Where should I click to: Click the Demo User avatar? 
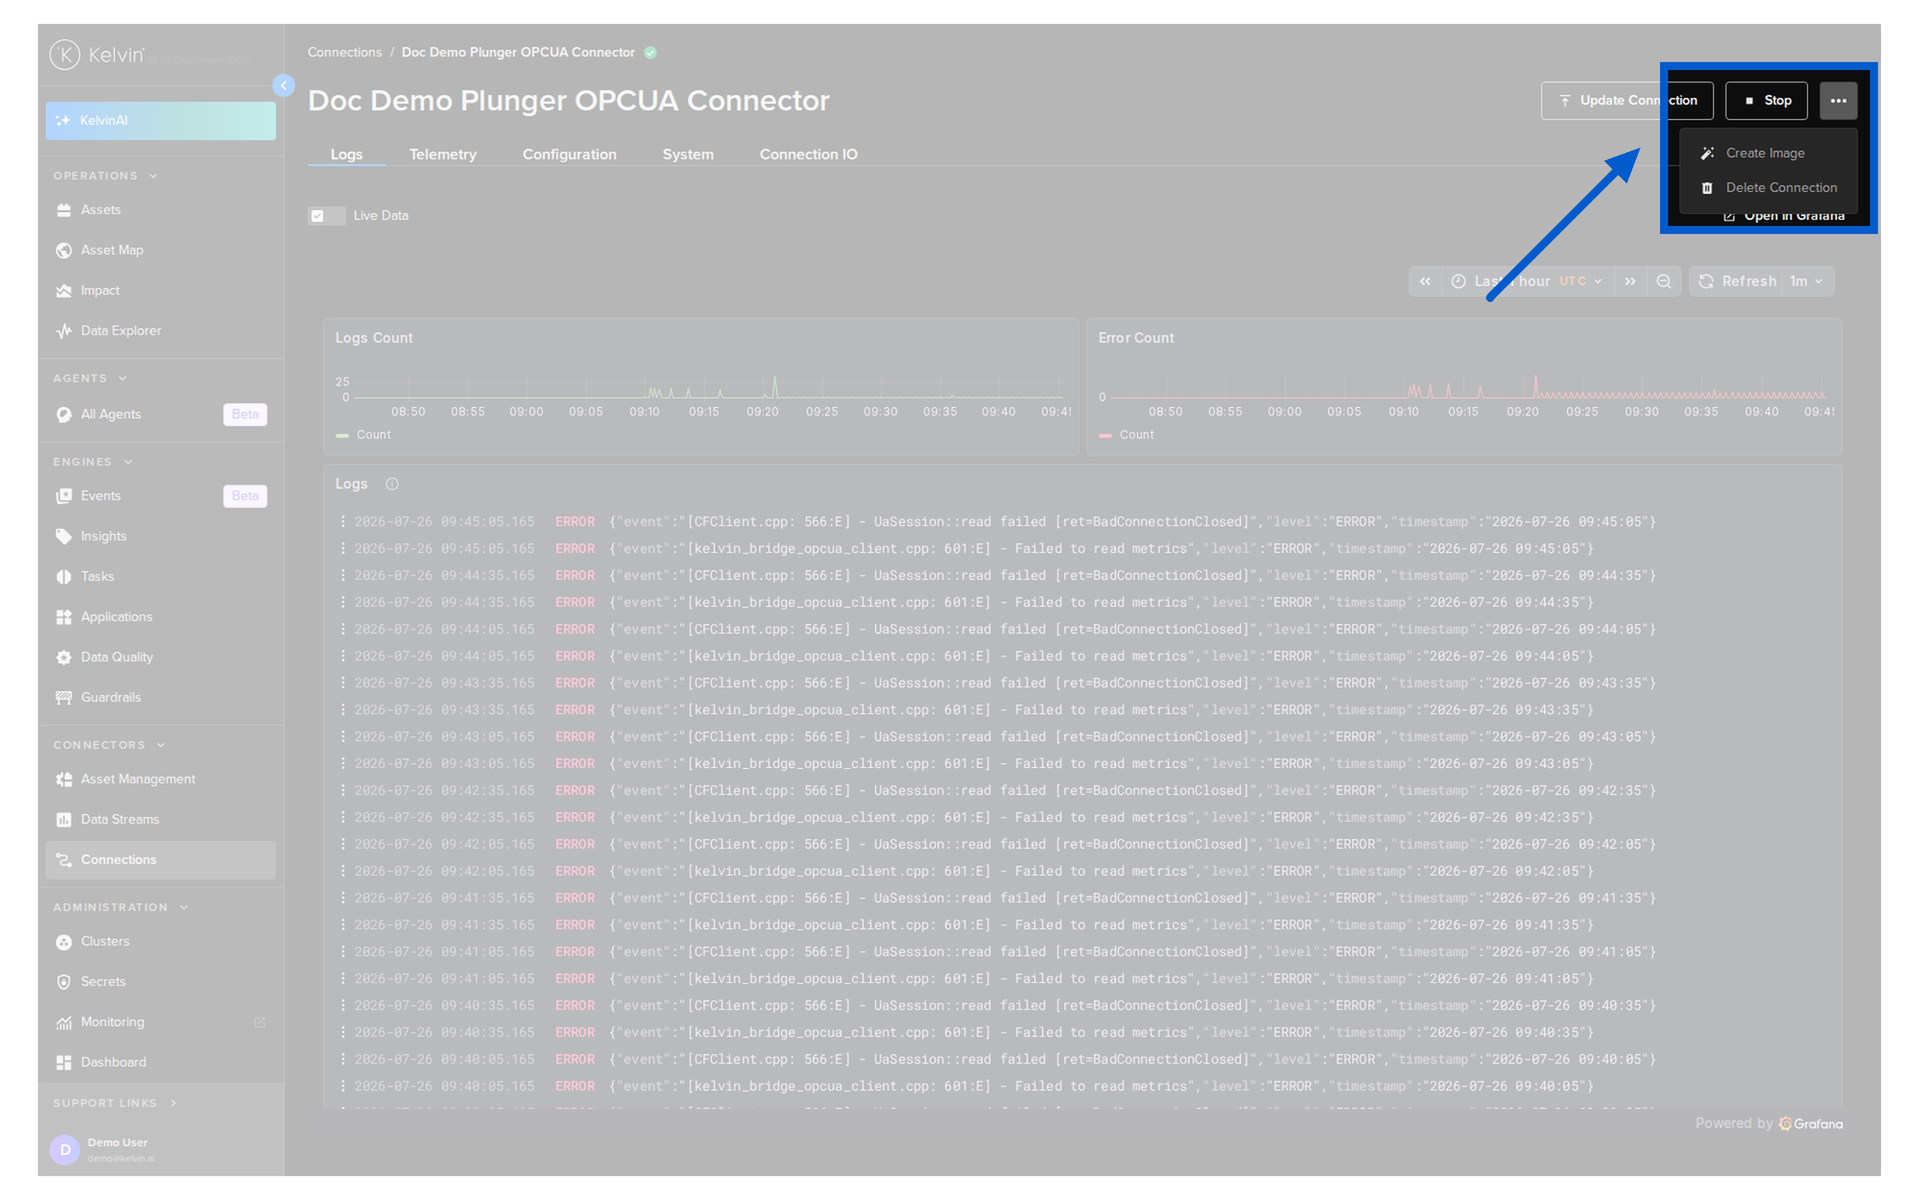64,1150
